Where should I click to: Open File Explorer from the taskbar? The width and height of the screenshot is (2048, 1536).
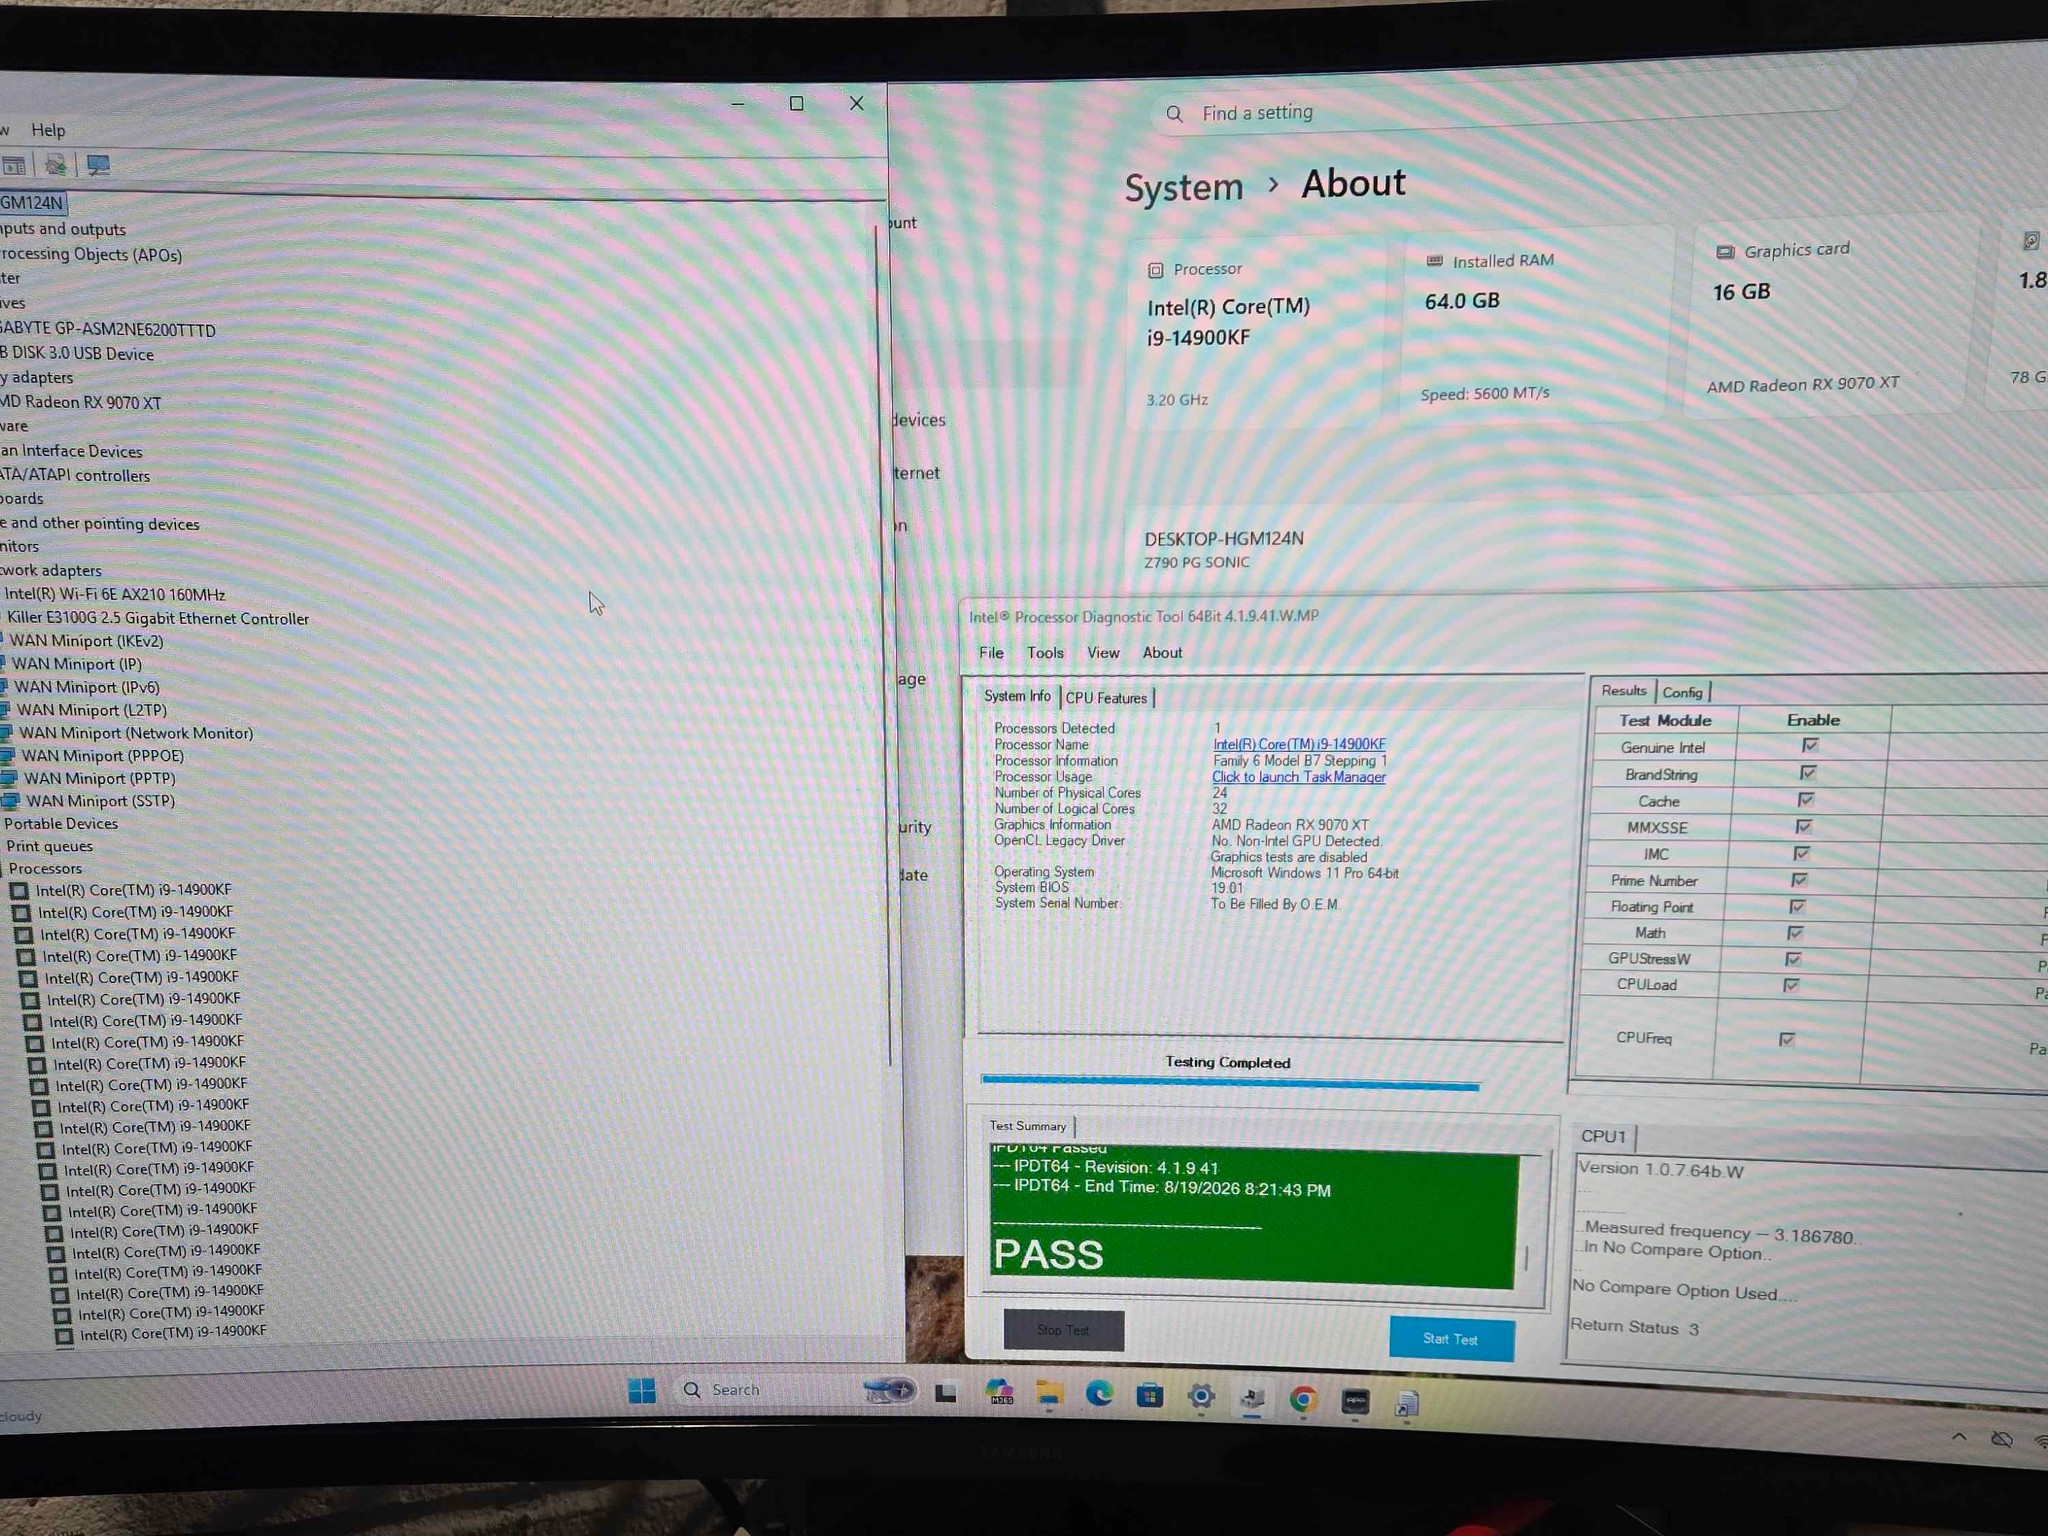[x=1049, y=1395]
